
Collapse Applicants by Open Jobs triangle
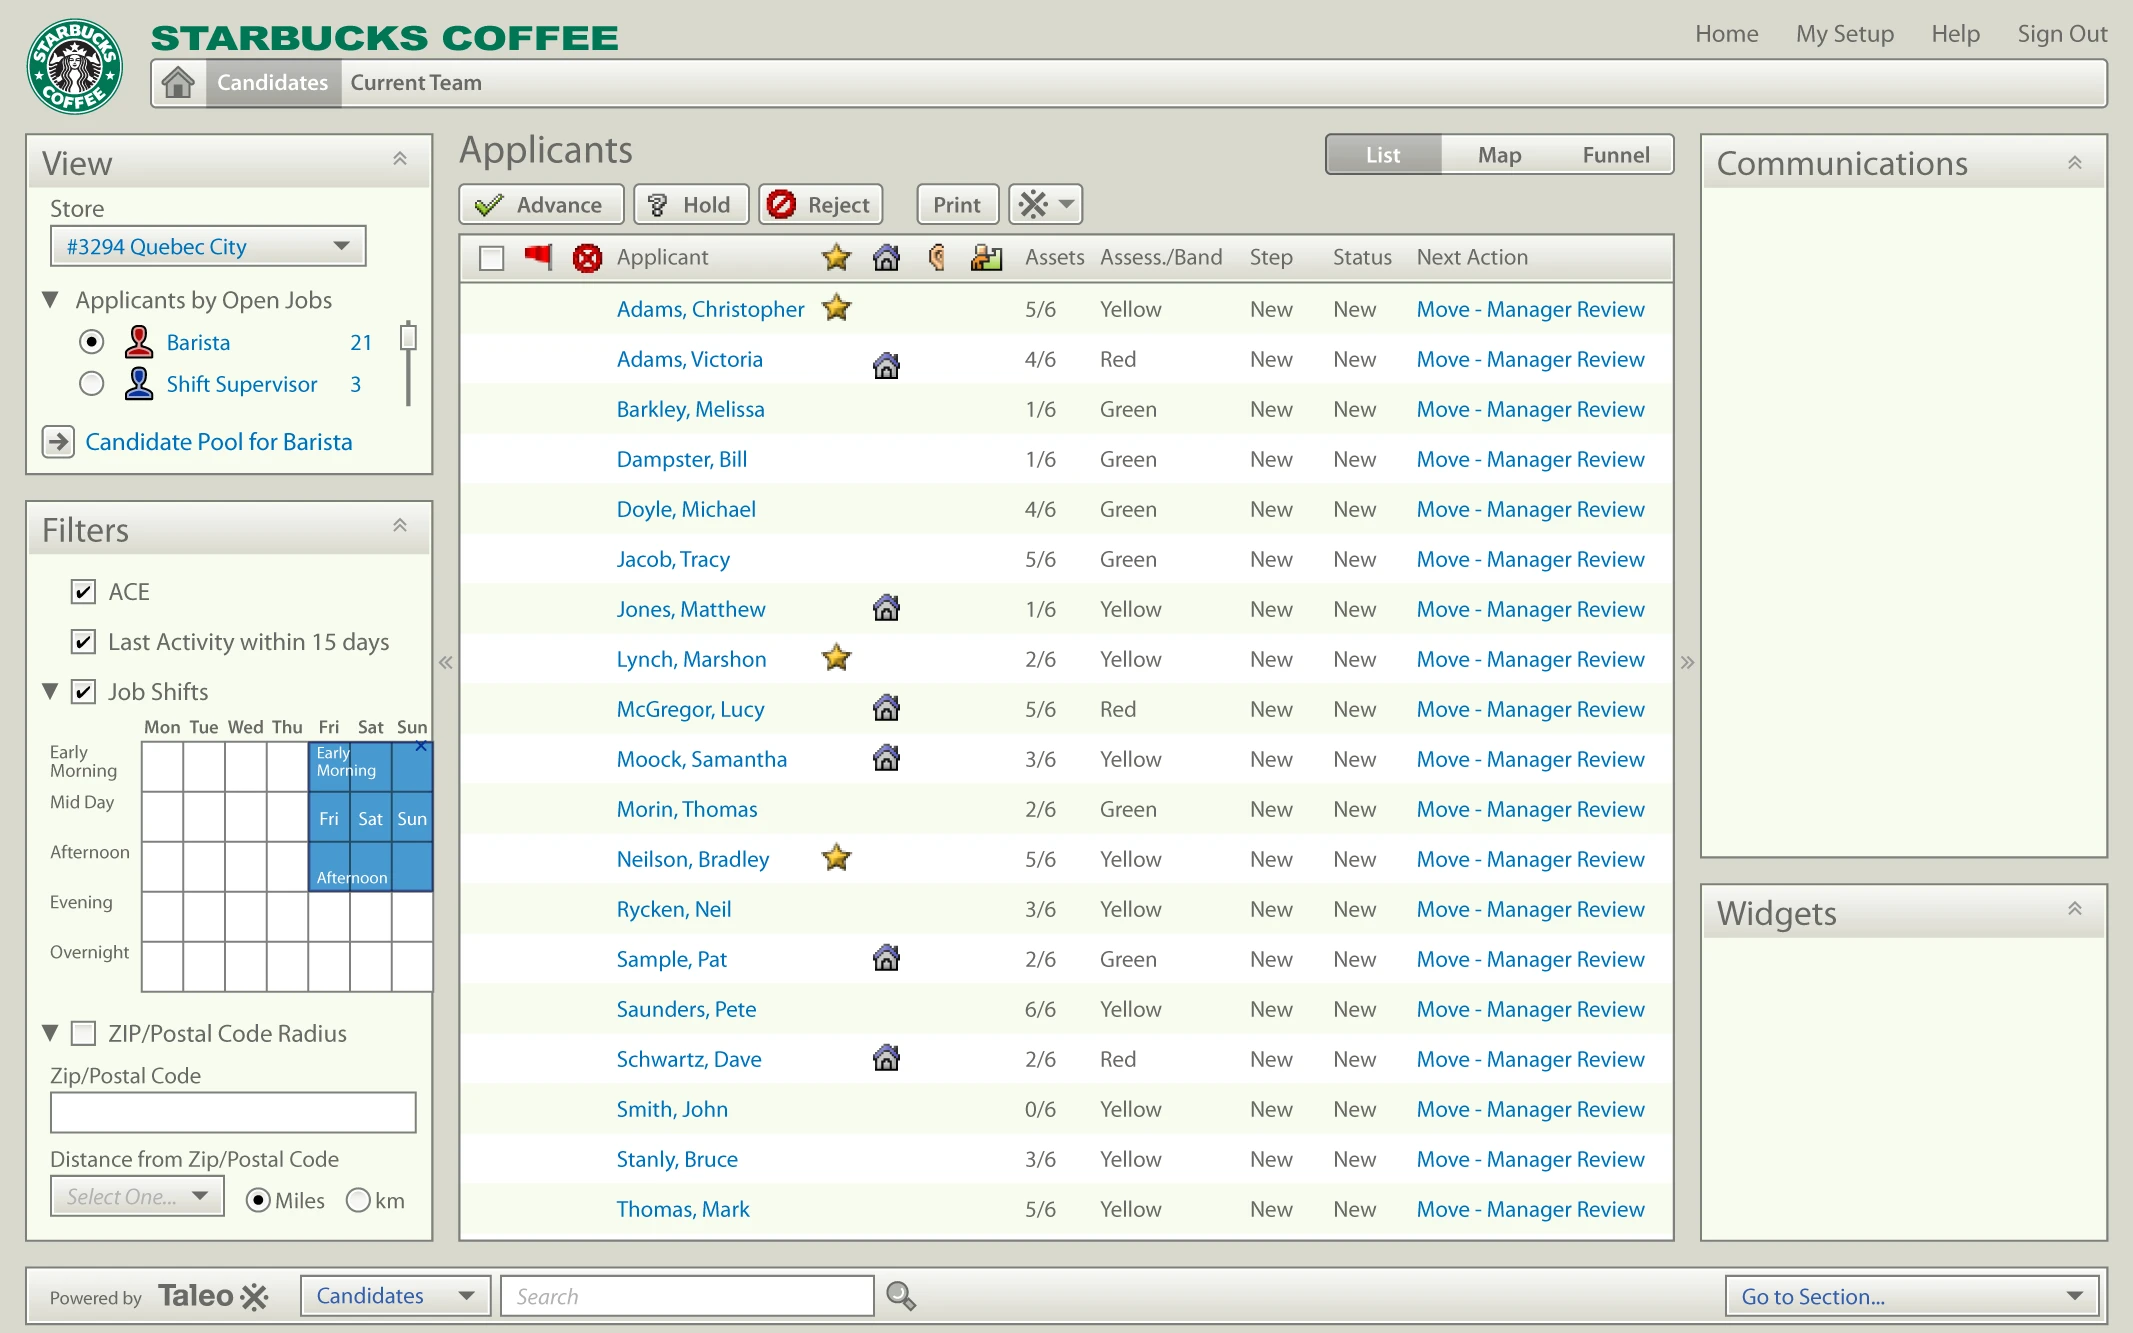pyautogui.click(x=51, y=299)
